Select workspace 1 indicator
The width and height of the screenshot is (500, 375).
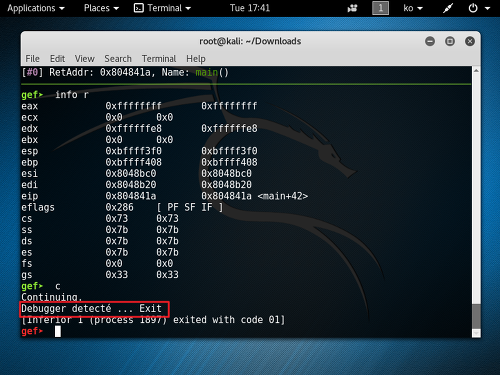380,8
